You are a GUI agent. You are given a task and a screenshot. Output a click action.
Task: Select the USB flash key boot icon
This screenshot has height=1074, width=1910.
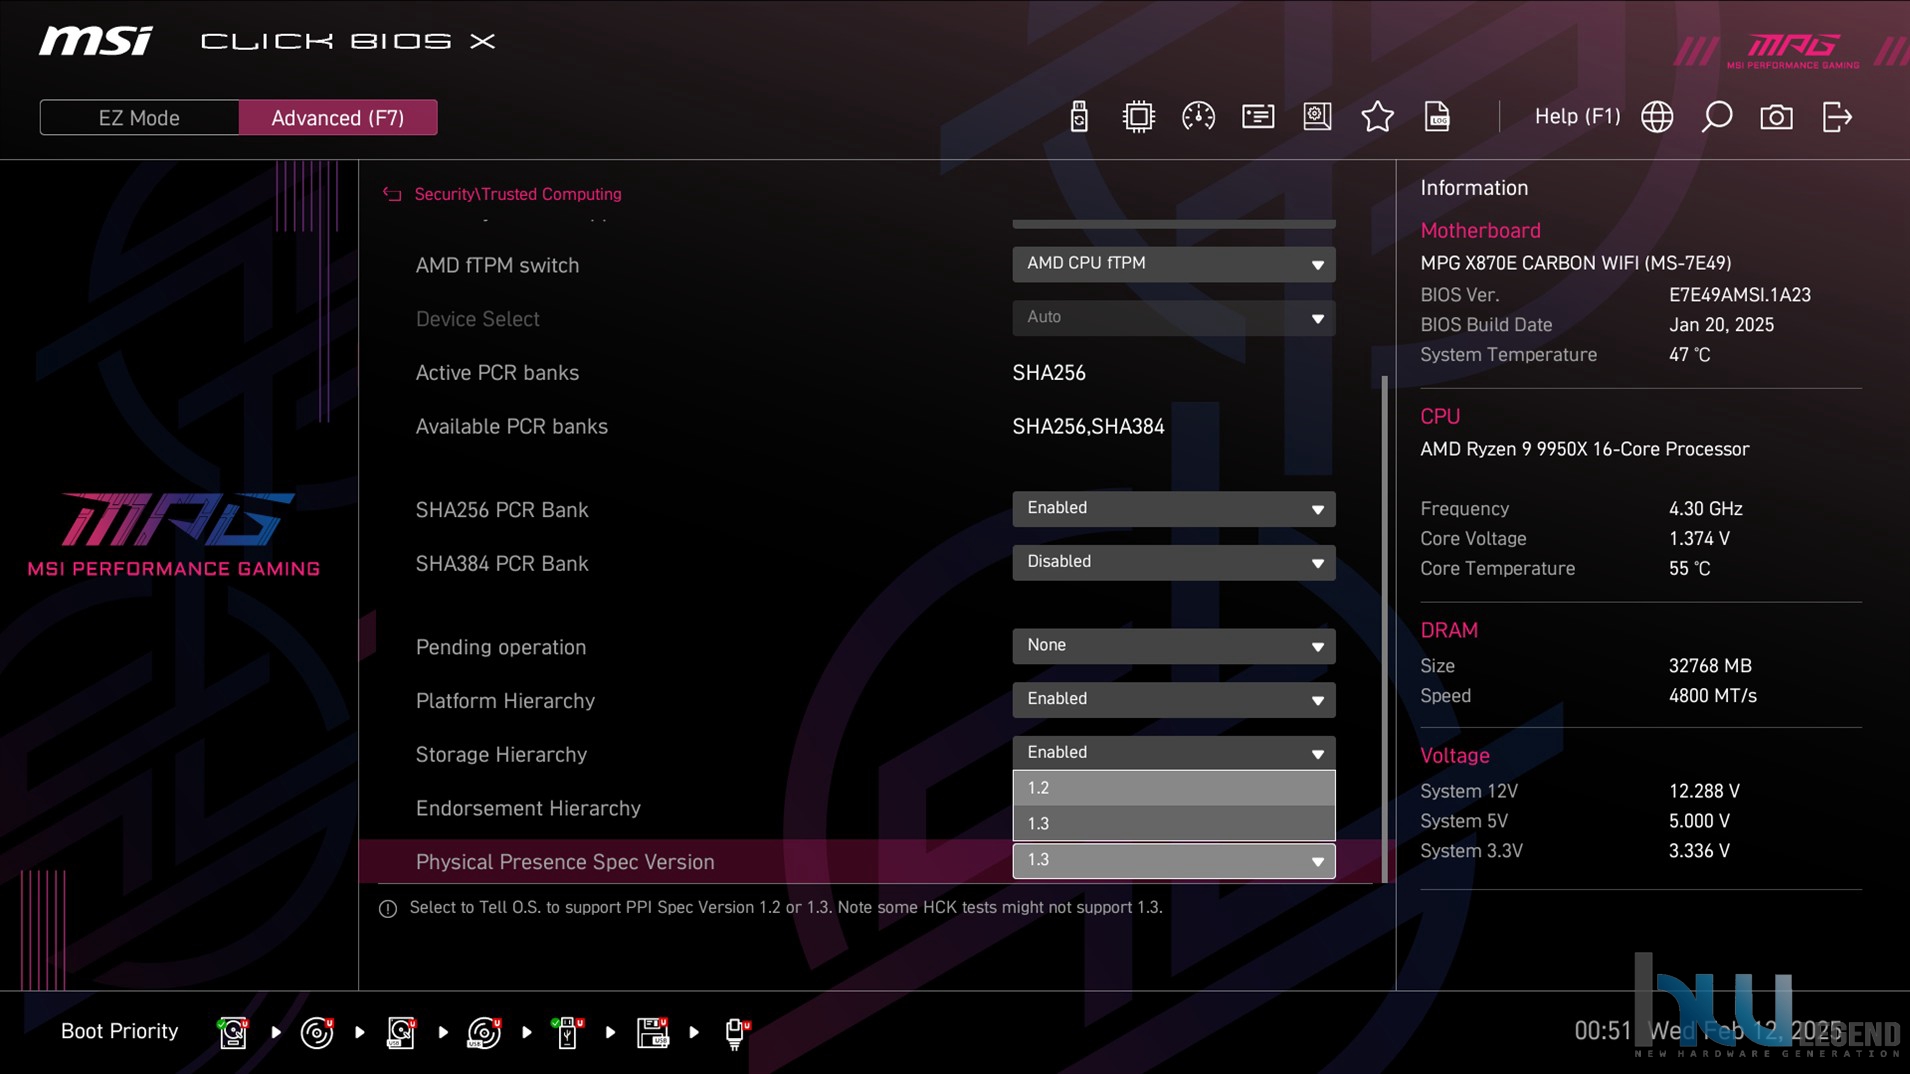[567, 1032]
